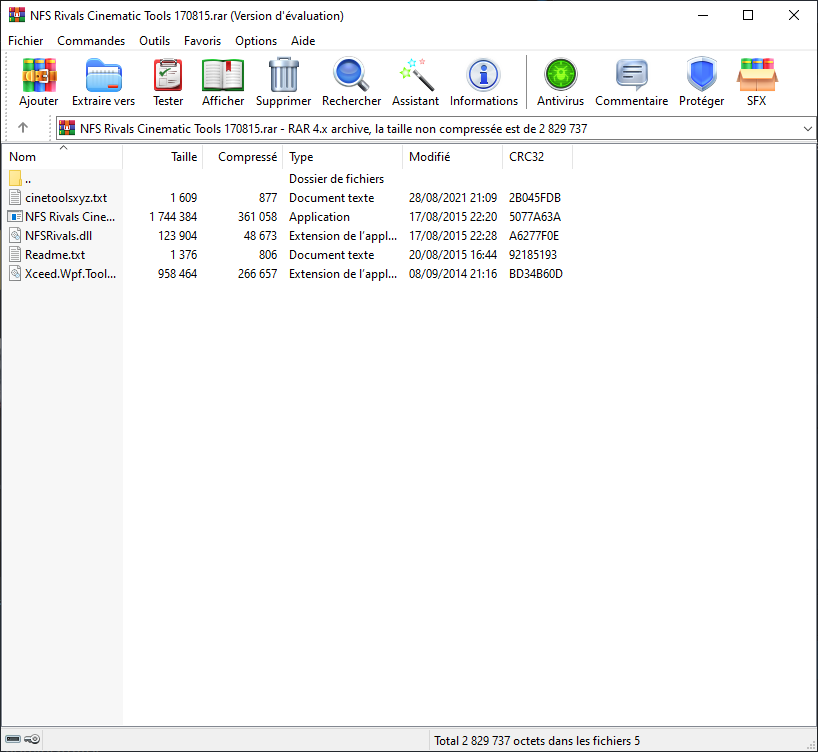The width and height of the screenshot is (818, 752).
Task: Click the date 20/08/2015 16:44
Action: click(x=453, y=255)
